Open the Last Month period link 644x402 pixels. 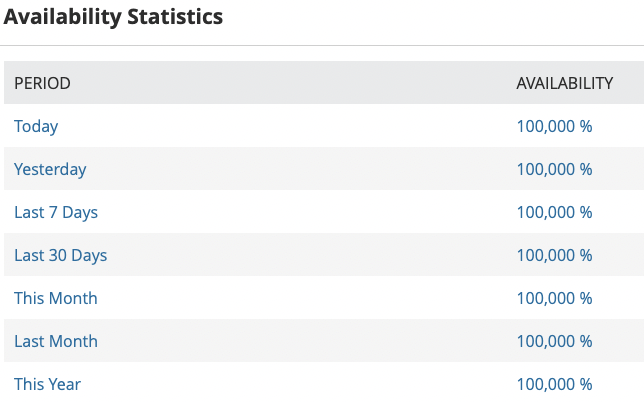pos(56,341)
